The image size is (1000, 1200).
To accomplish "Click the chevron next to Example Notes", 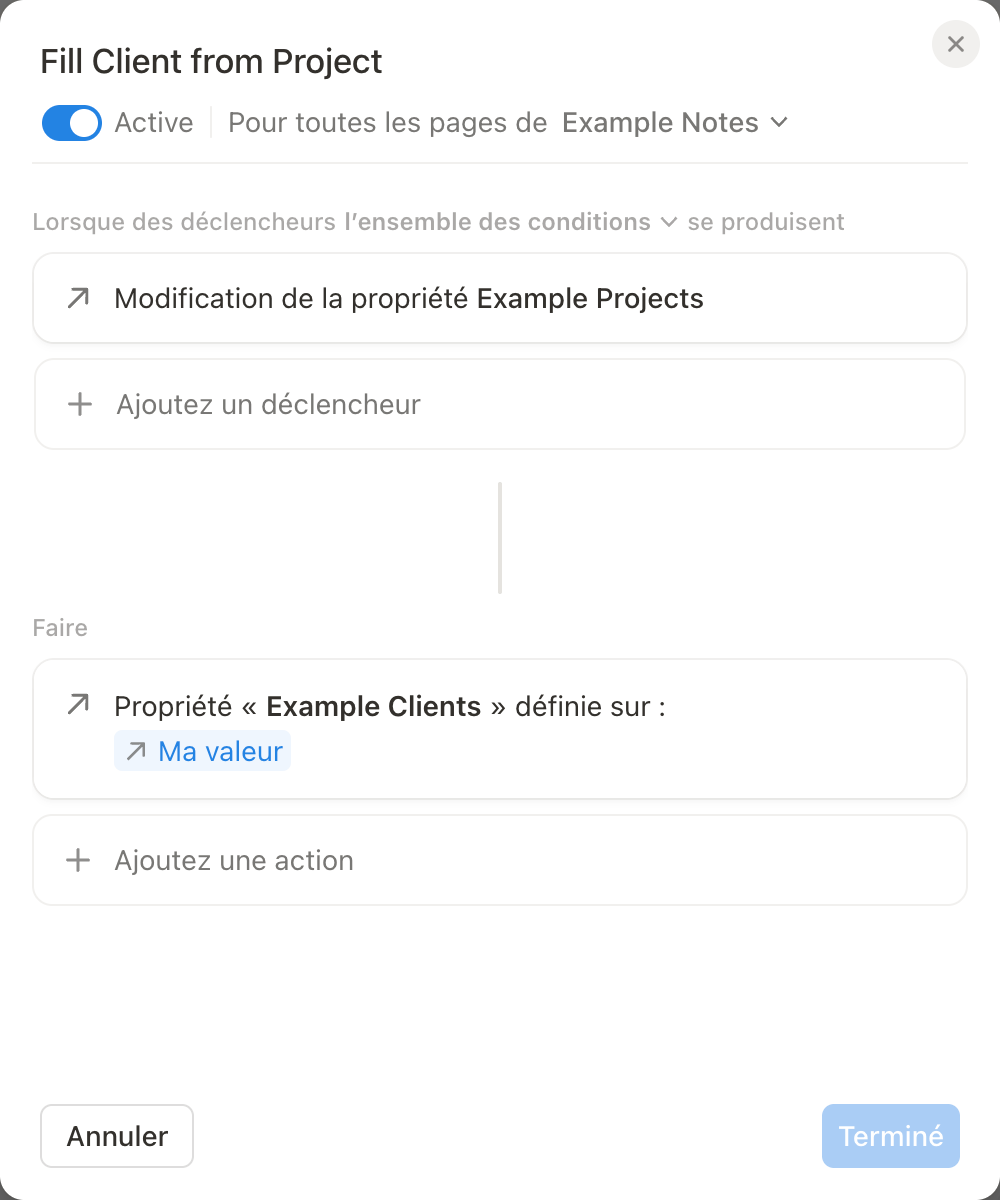I will [x=779, y=123].
